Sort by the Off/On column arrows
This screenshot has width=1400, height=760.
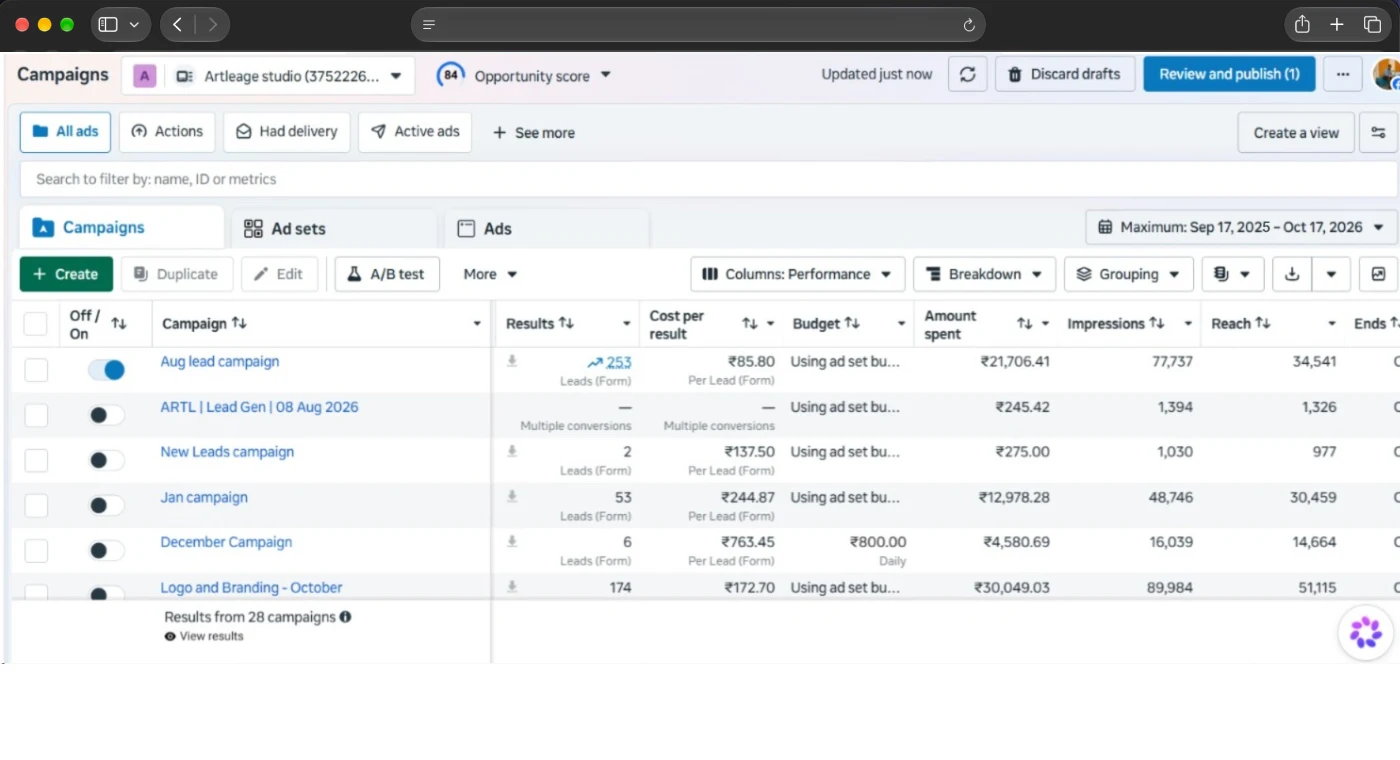click(119, 323)
